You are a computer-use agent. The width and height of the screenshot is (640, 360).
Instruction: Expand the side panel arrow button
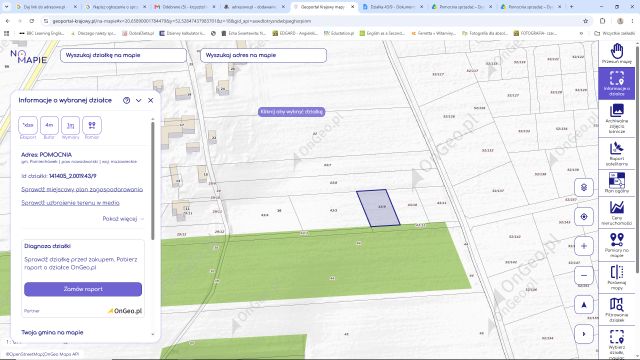(x=584, y=334)
